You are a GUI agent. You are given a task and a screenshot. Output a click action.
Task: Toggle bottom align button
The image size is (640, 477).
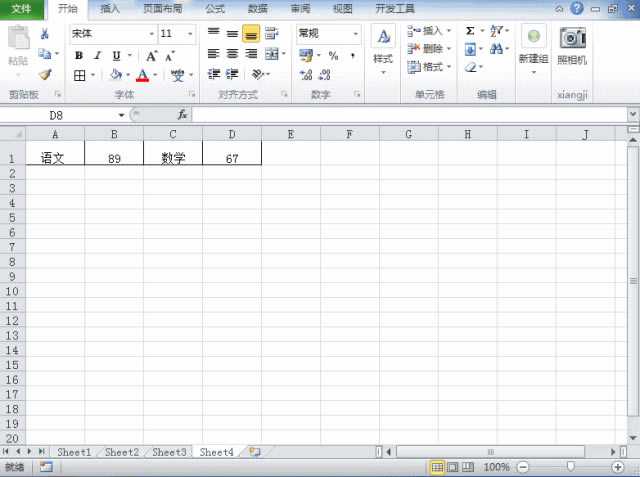251,33
